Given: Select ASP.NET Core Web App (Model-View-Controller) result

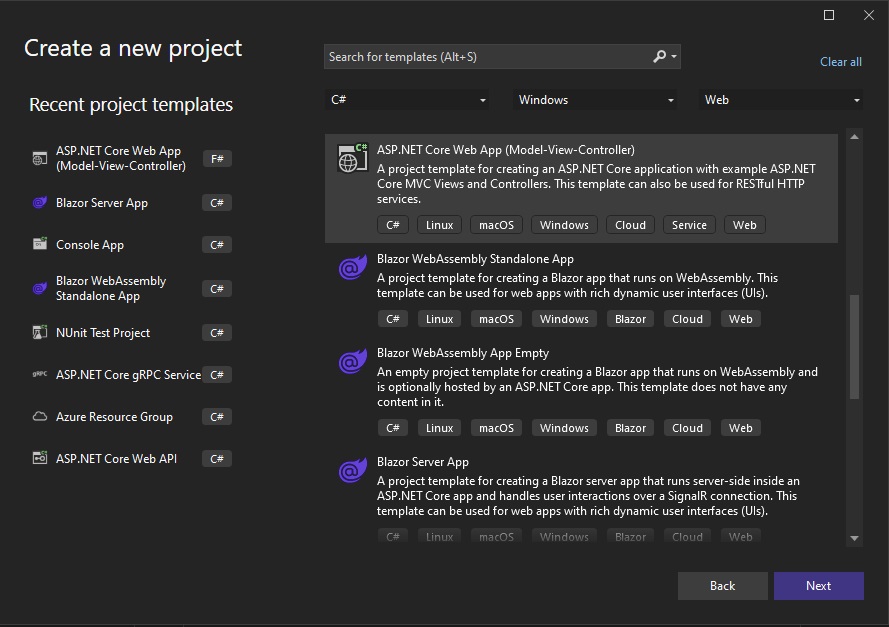Looking at the screenshot, I should pos(581,189).
